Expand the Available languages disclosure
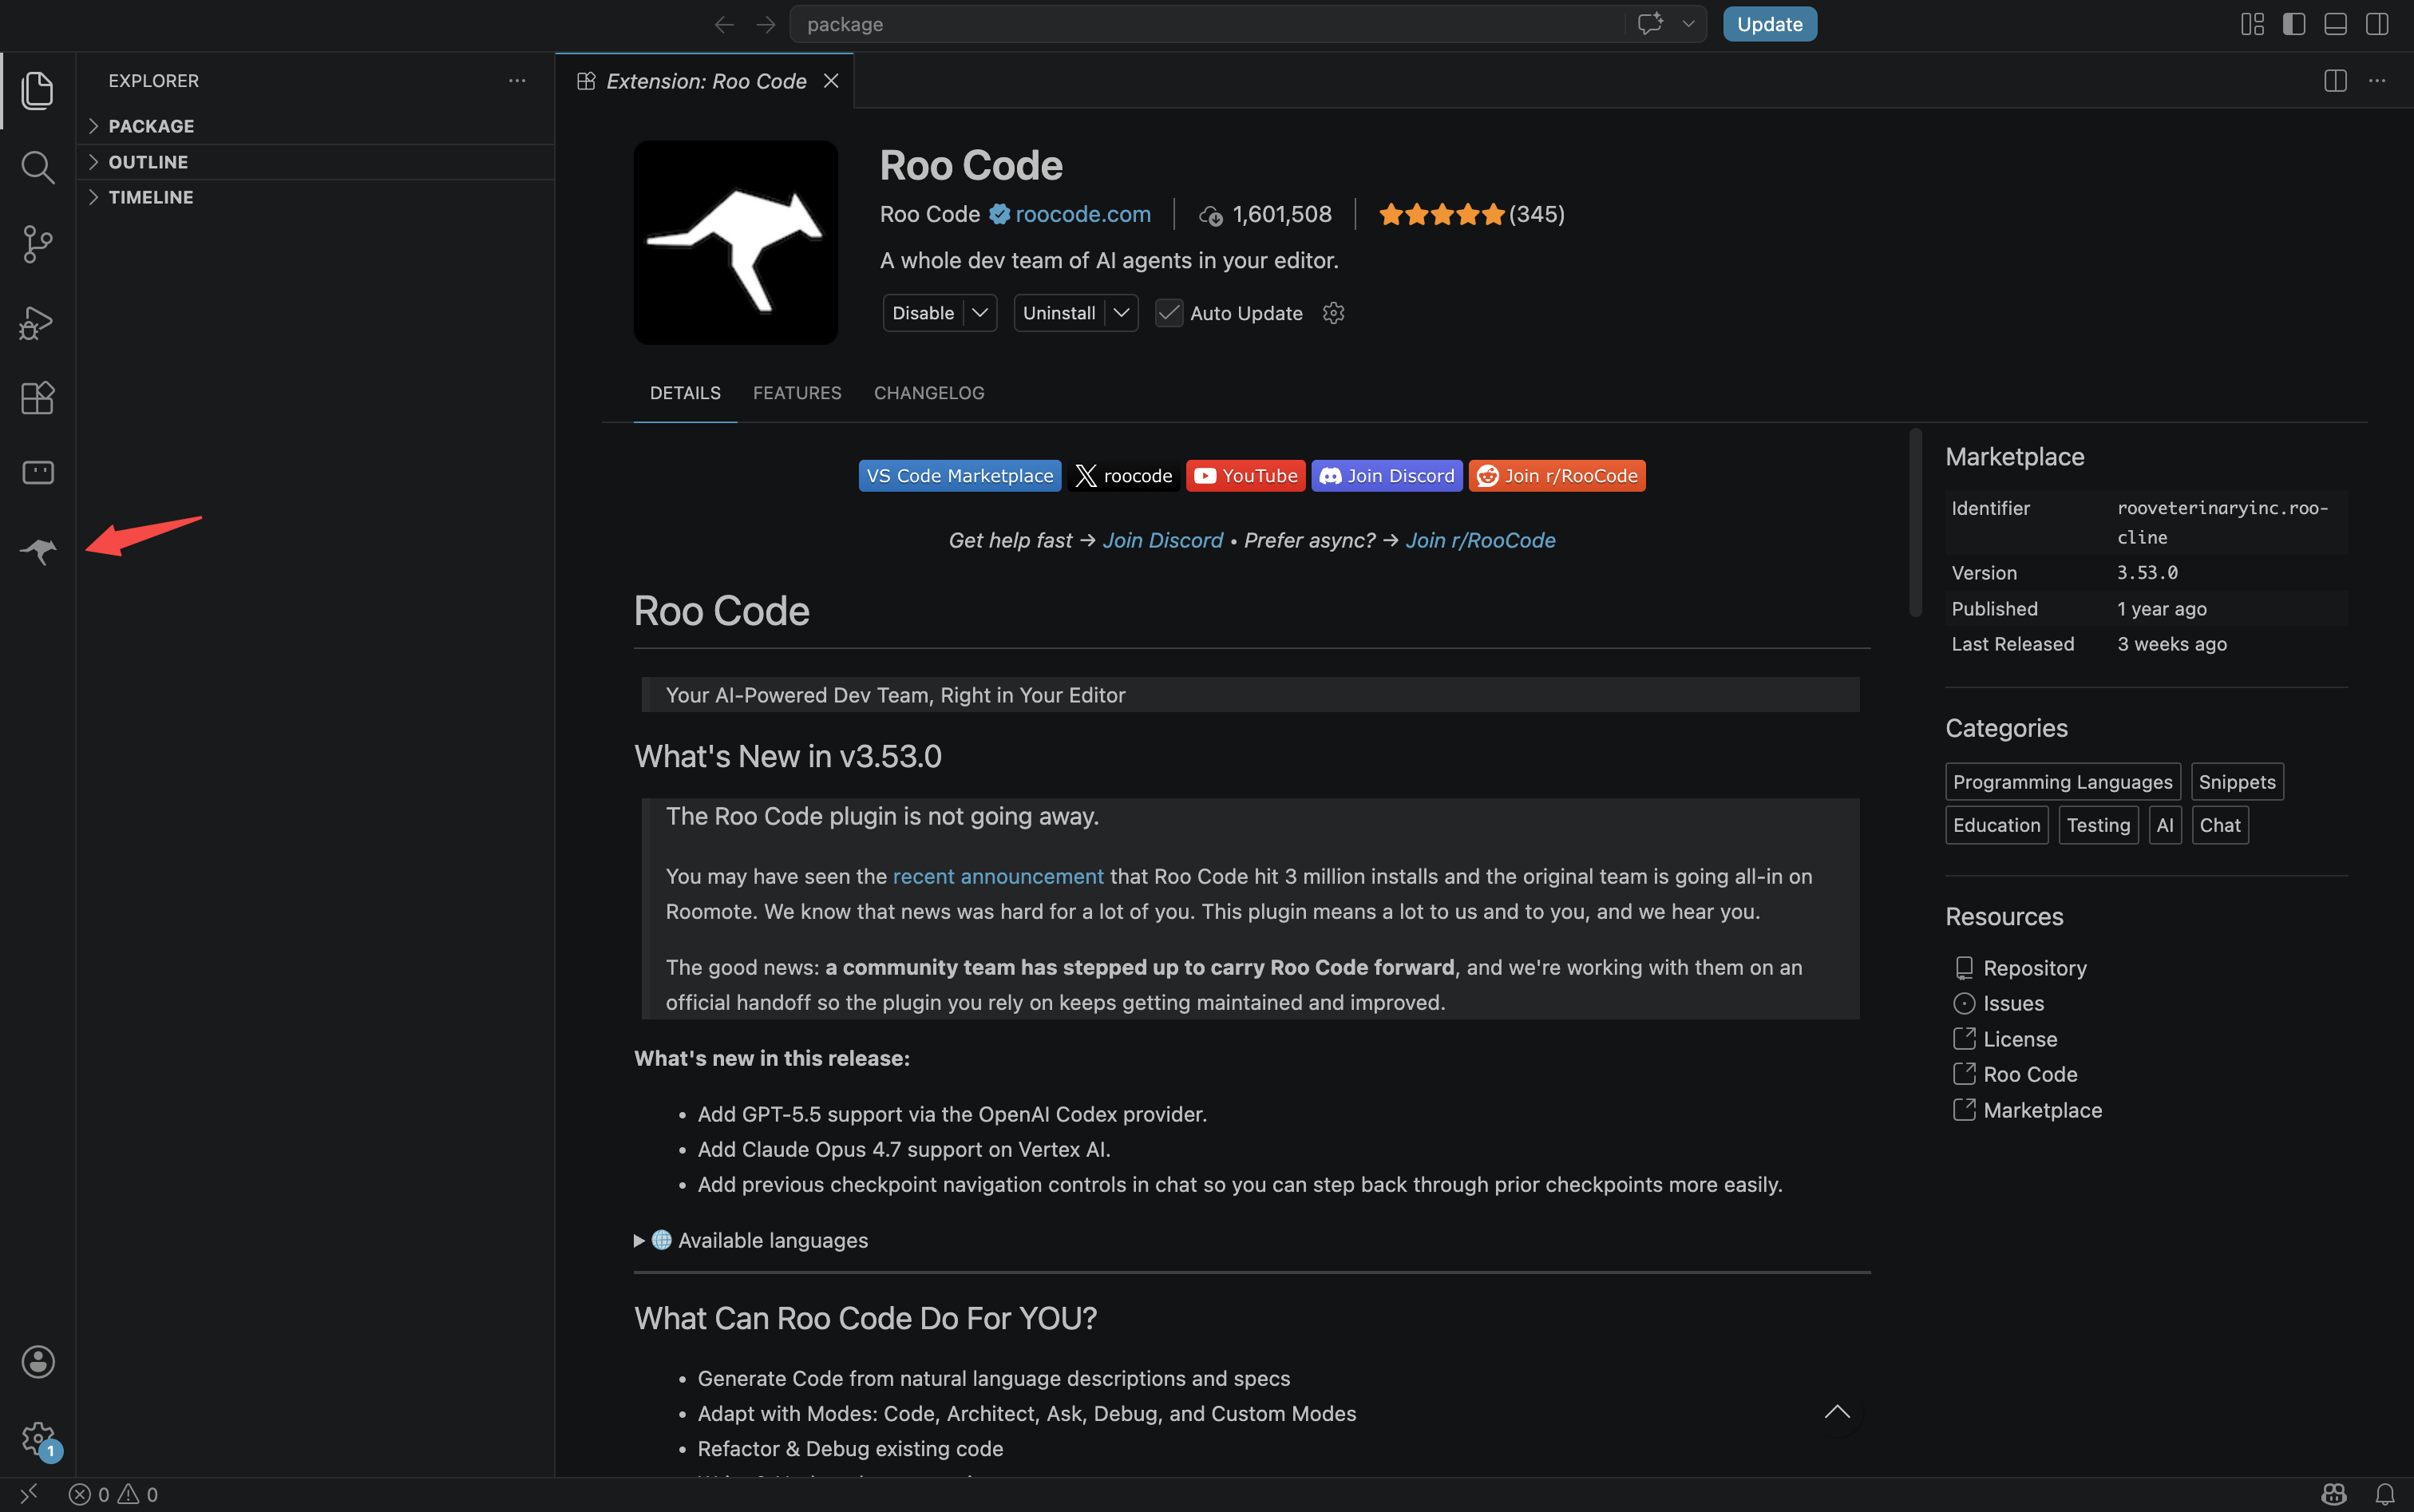The width and height of the screenshot is (2414, 1512). 751,1240
